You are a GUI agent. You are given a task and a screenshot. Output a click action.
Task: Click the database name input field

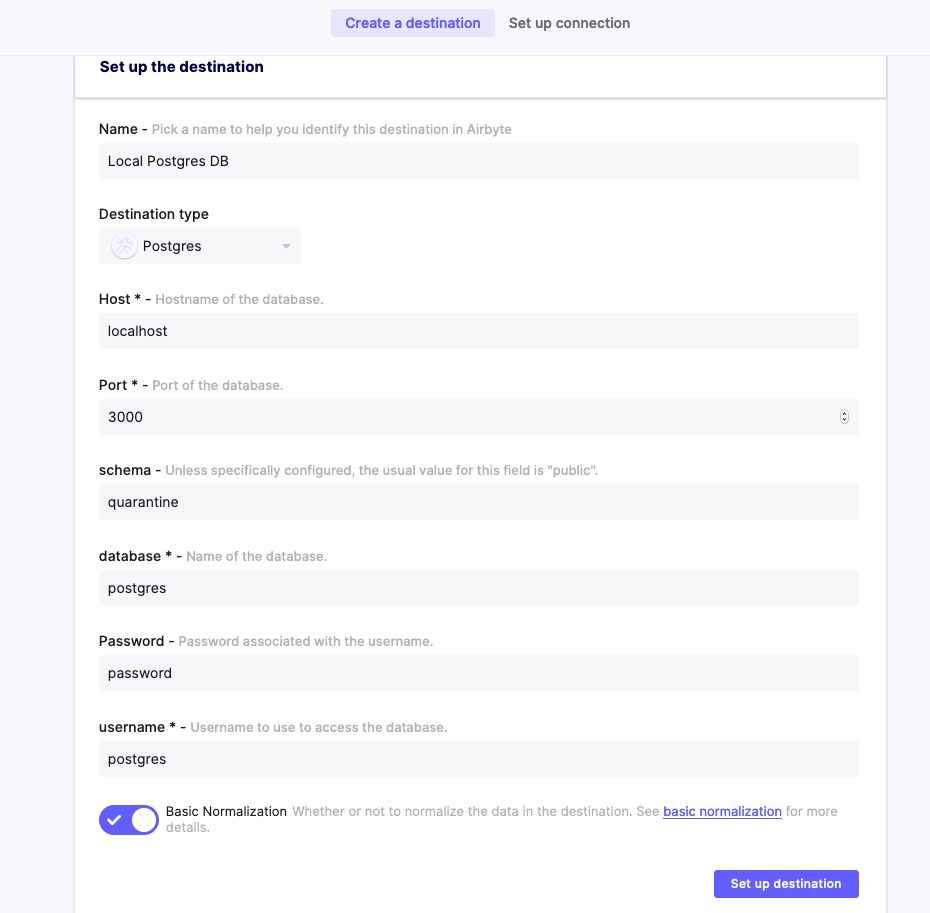click(478, 588)
